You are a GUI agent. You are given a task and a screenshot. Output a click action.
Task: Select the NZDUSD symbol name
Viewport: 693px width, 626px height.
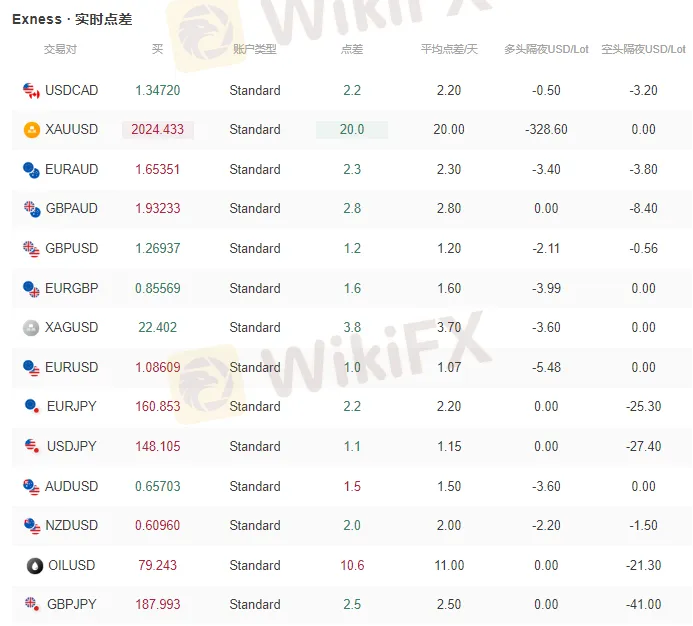pyautogui.click(x=72, y=525)
